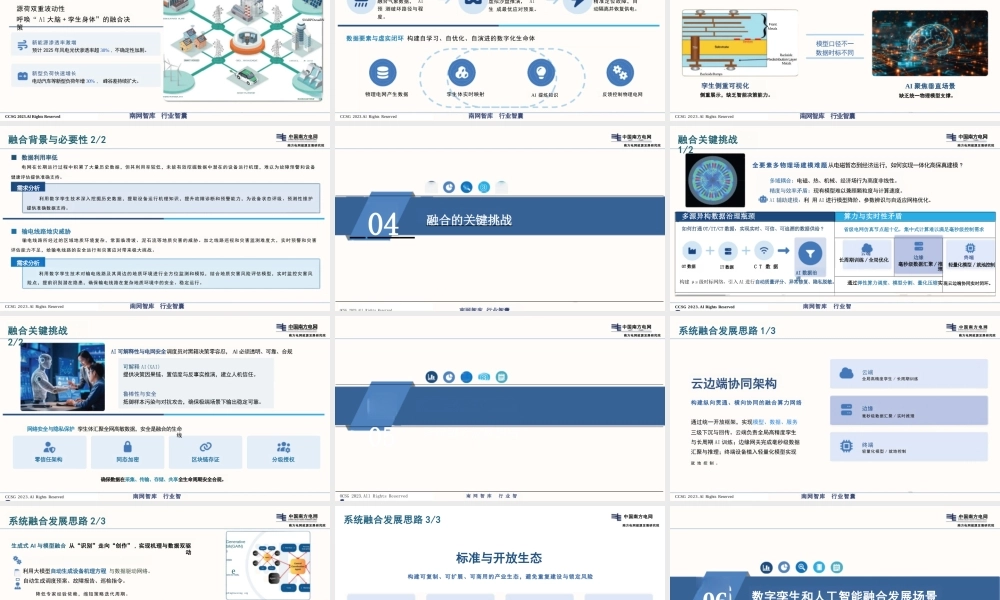Click the 物理电网产生数据 database icon

pyautogui.click(x=383, y=72)
